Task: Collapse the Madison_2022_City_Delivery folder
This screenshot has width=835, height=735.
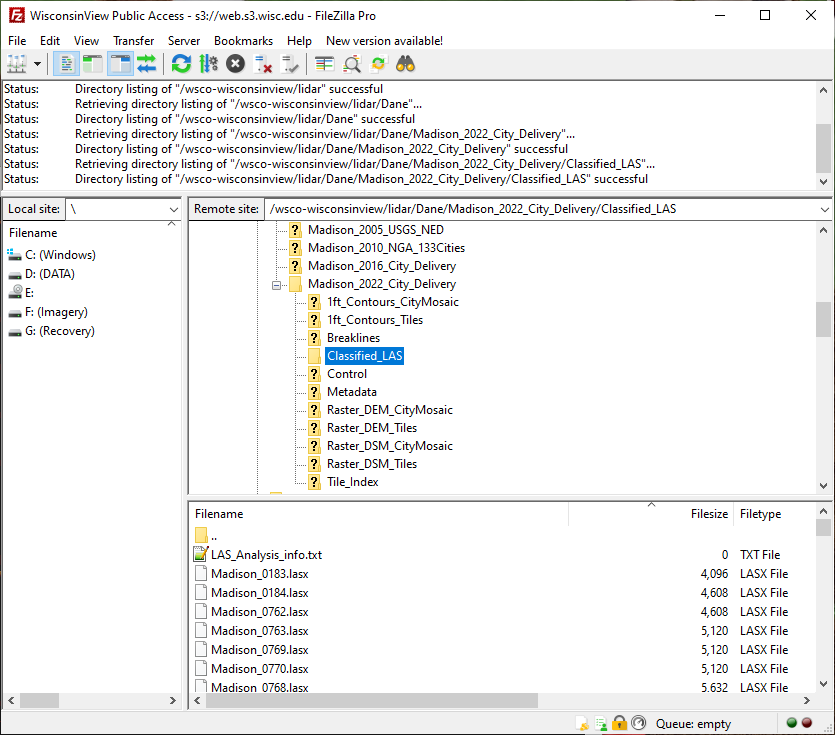Action: coord(277,284)
